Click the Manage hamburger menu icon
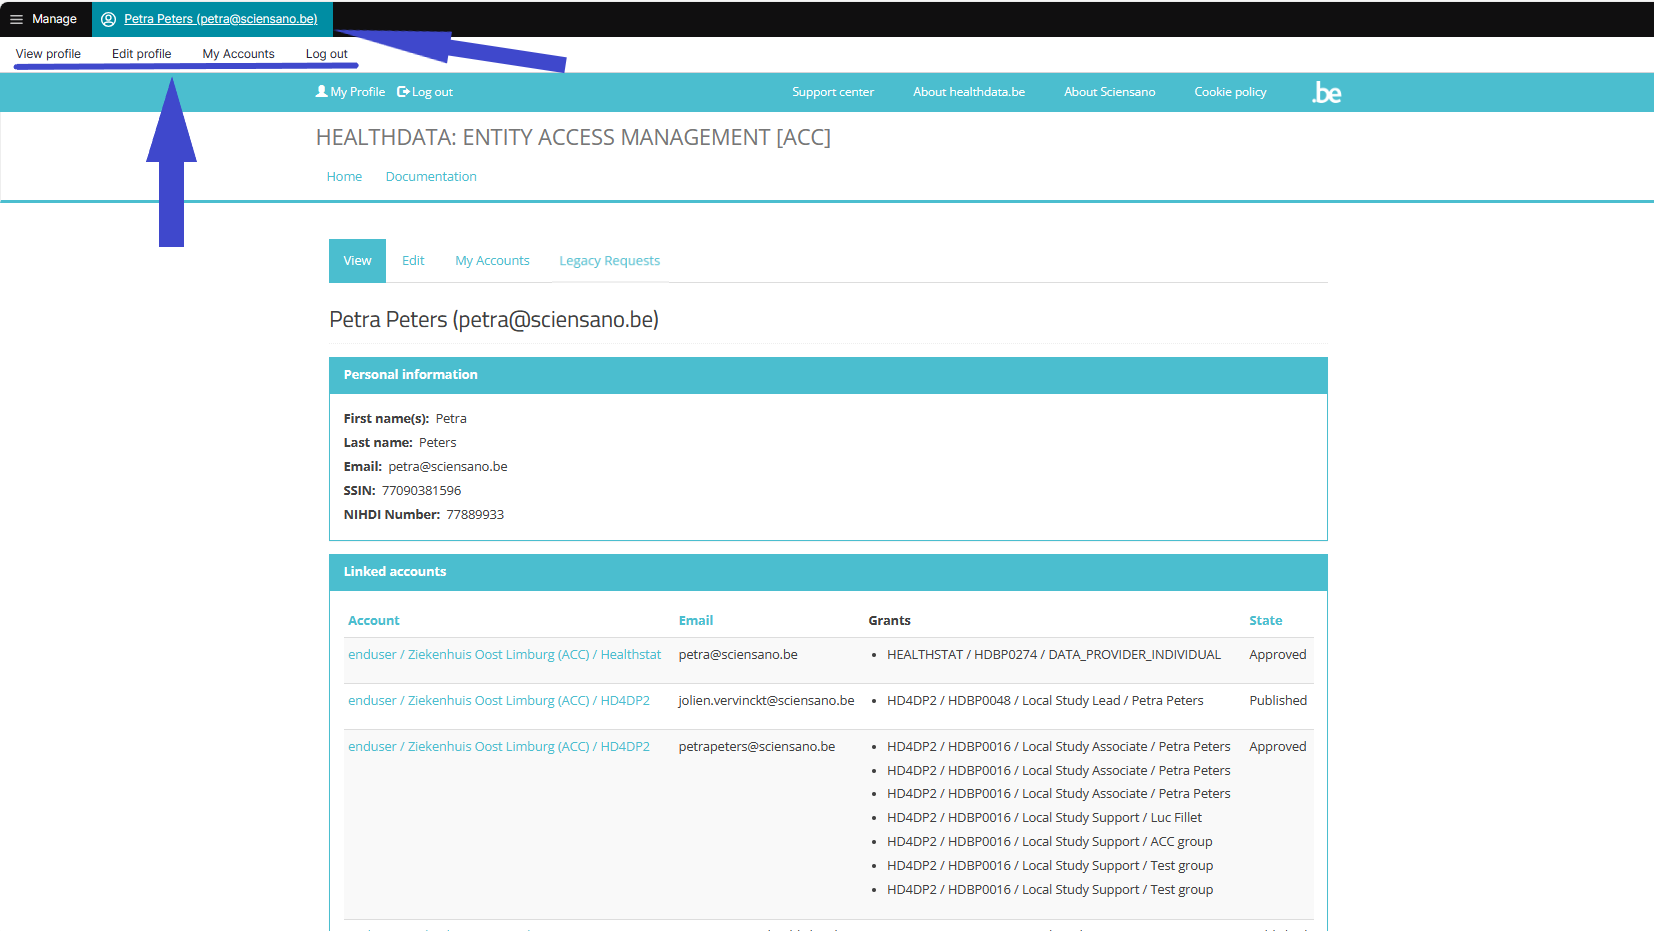Viewport: 1654px width, 931px height. point(17,19)
